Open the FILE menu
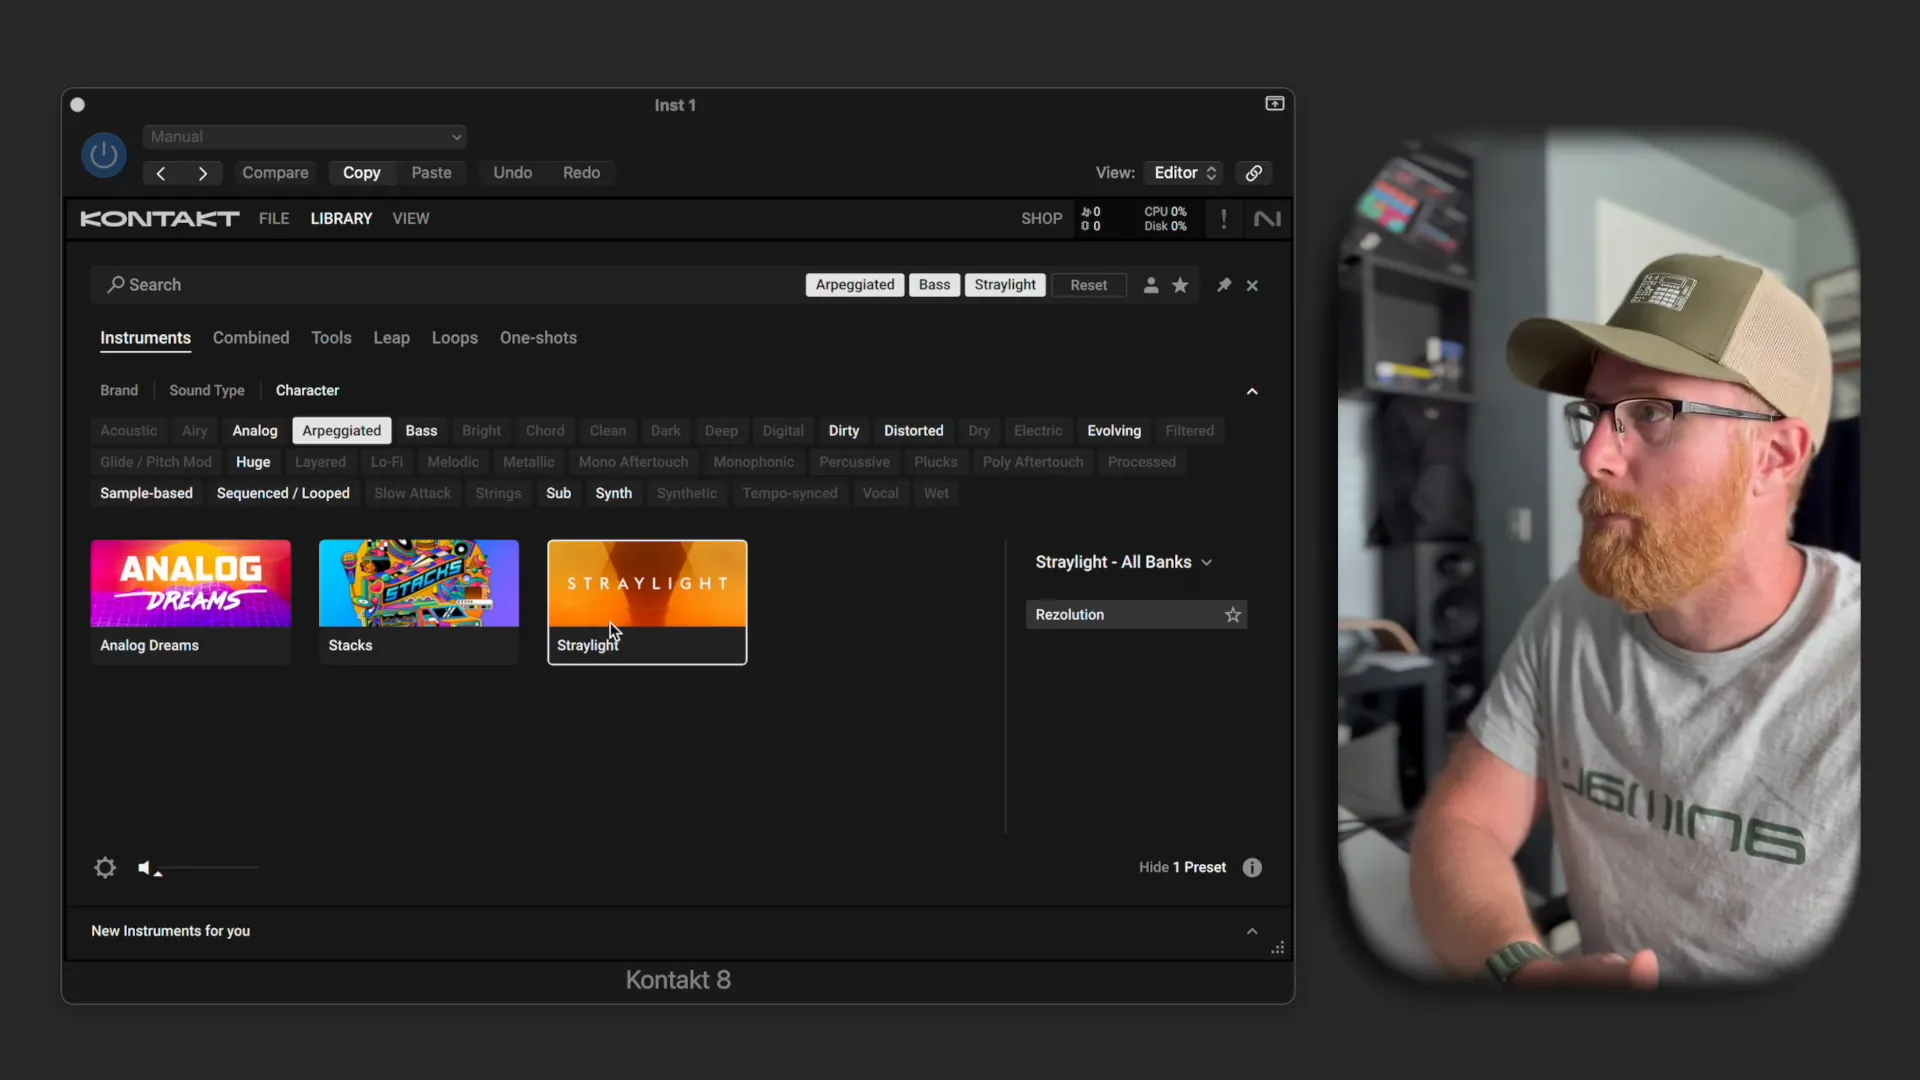 click(274, 219)
